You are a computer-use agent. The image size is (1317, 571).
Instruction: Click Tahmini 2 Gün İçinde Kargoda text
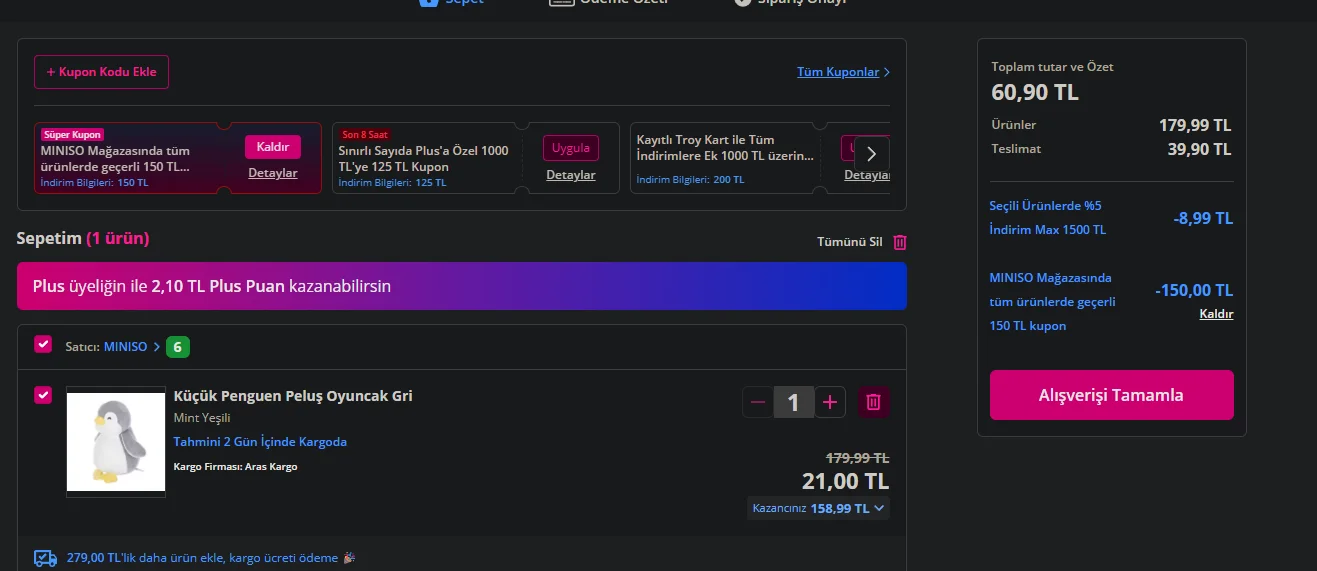pos(260,442)
